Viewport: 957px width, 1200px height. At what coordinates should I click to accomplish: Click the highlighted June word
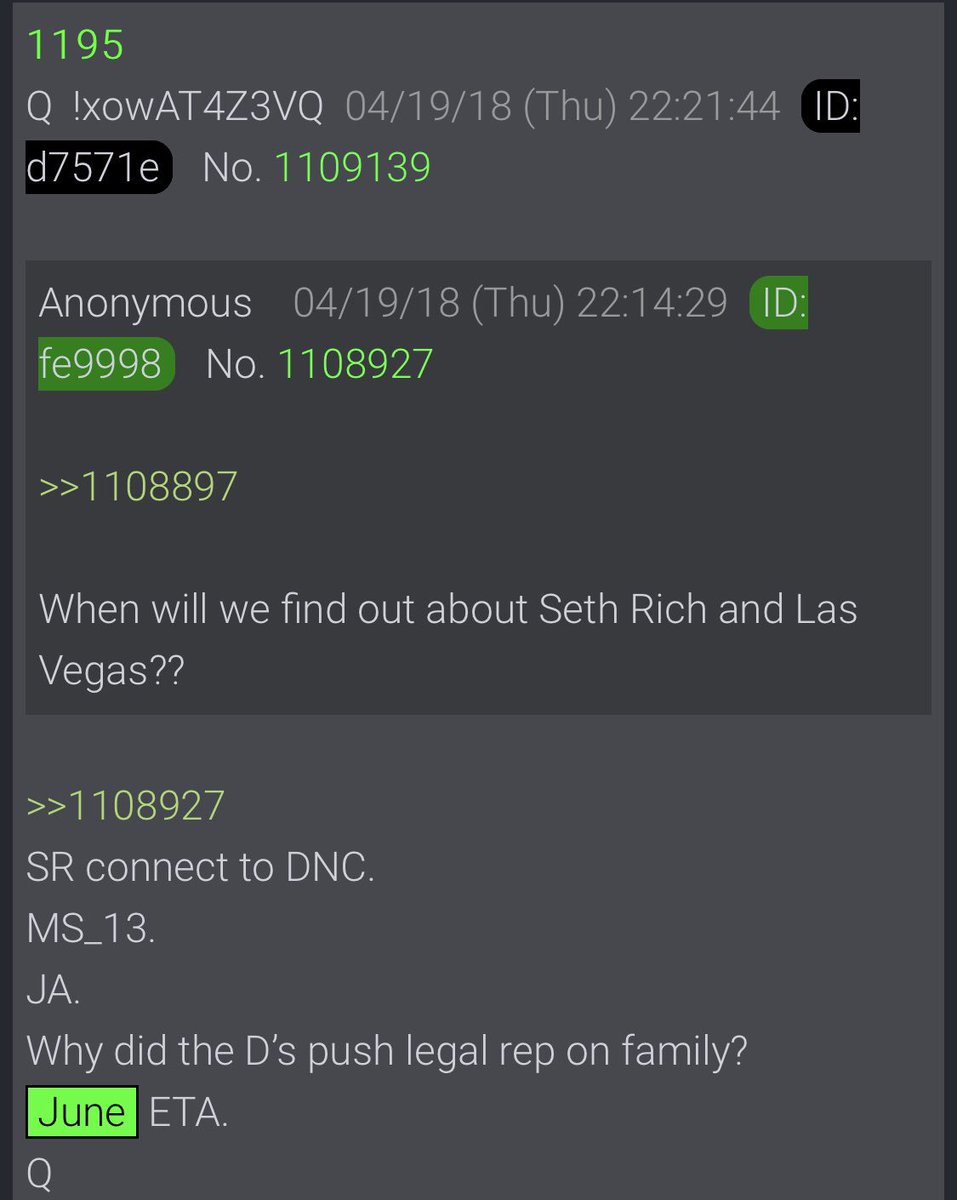coord(82,1113)
